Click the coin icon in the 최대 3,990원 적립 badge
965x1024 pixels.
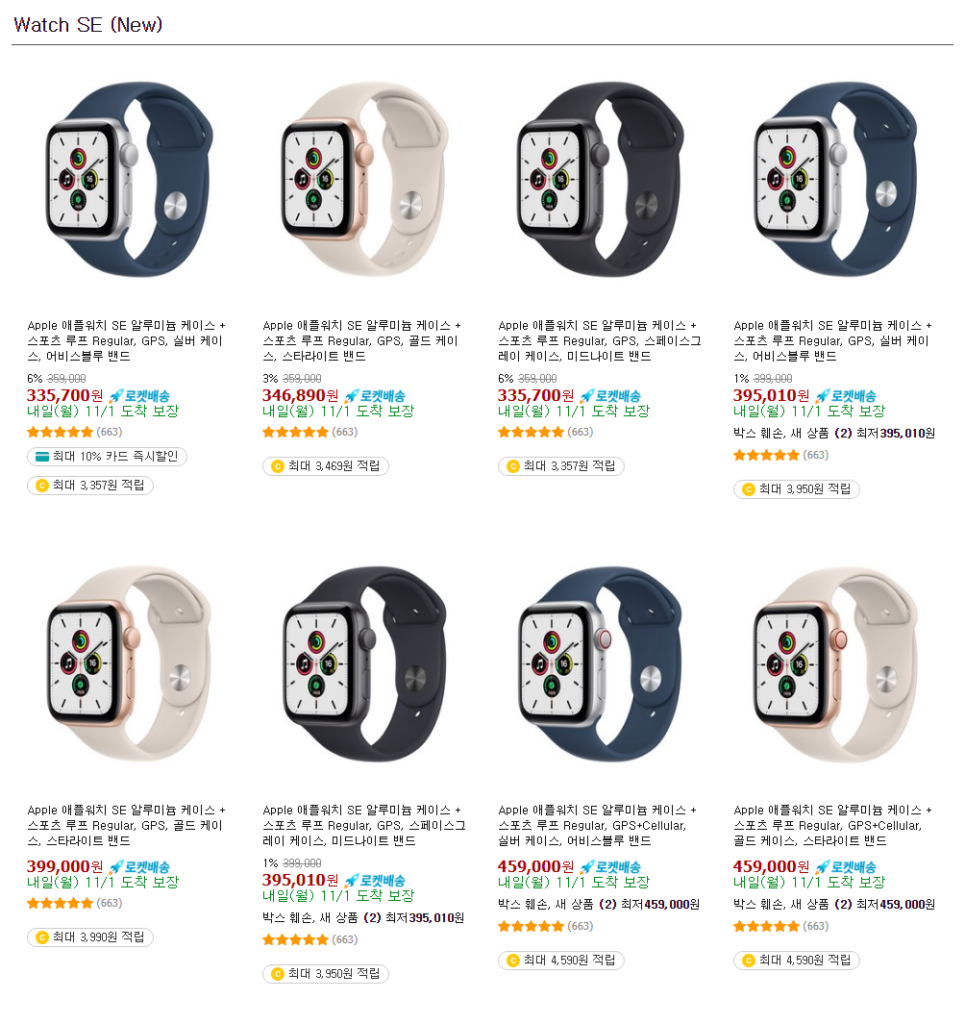tap(42, 938)
